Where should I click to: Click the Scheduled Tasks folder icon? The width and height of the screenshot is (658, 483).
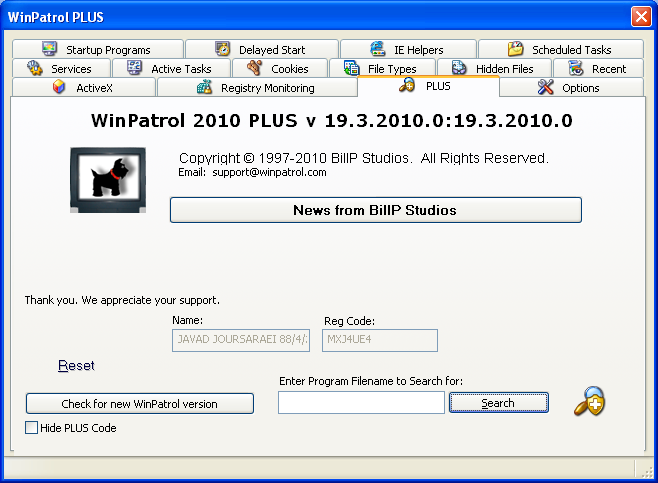516,49
